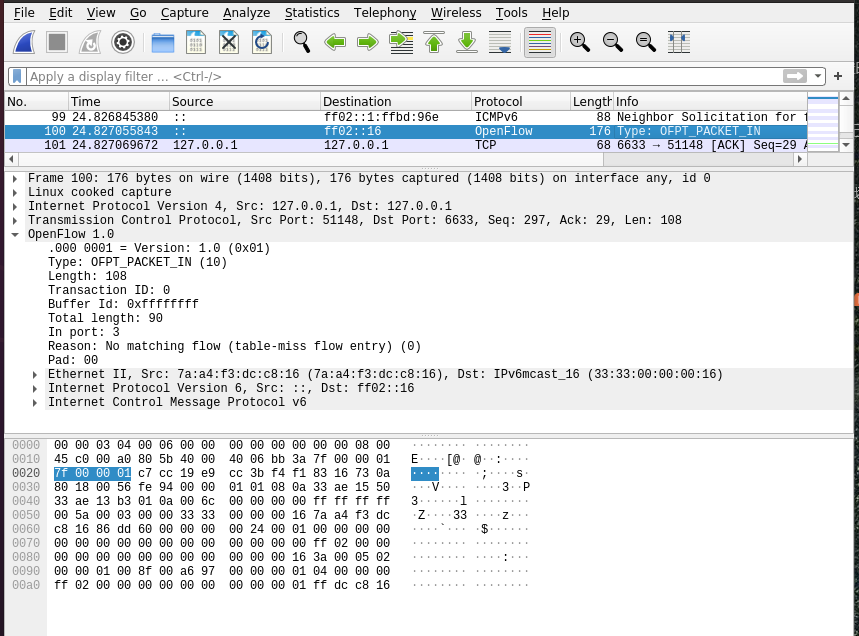Toggle auto-scroll during live capture
859x636 pixels.
[x=500, y=42]
